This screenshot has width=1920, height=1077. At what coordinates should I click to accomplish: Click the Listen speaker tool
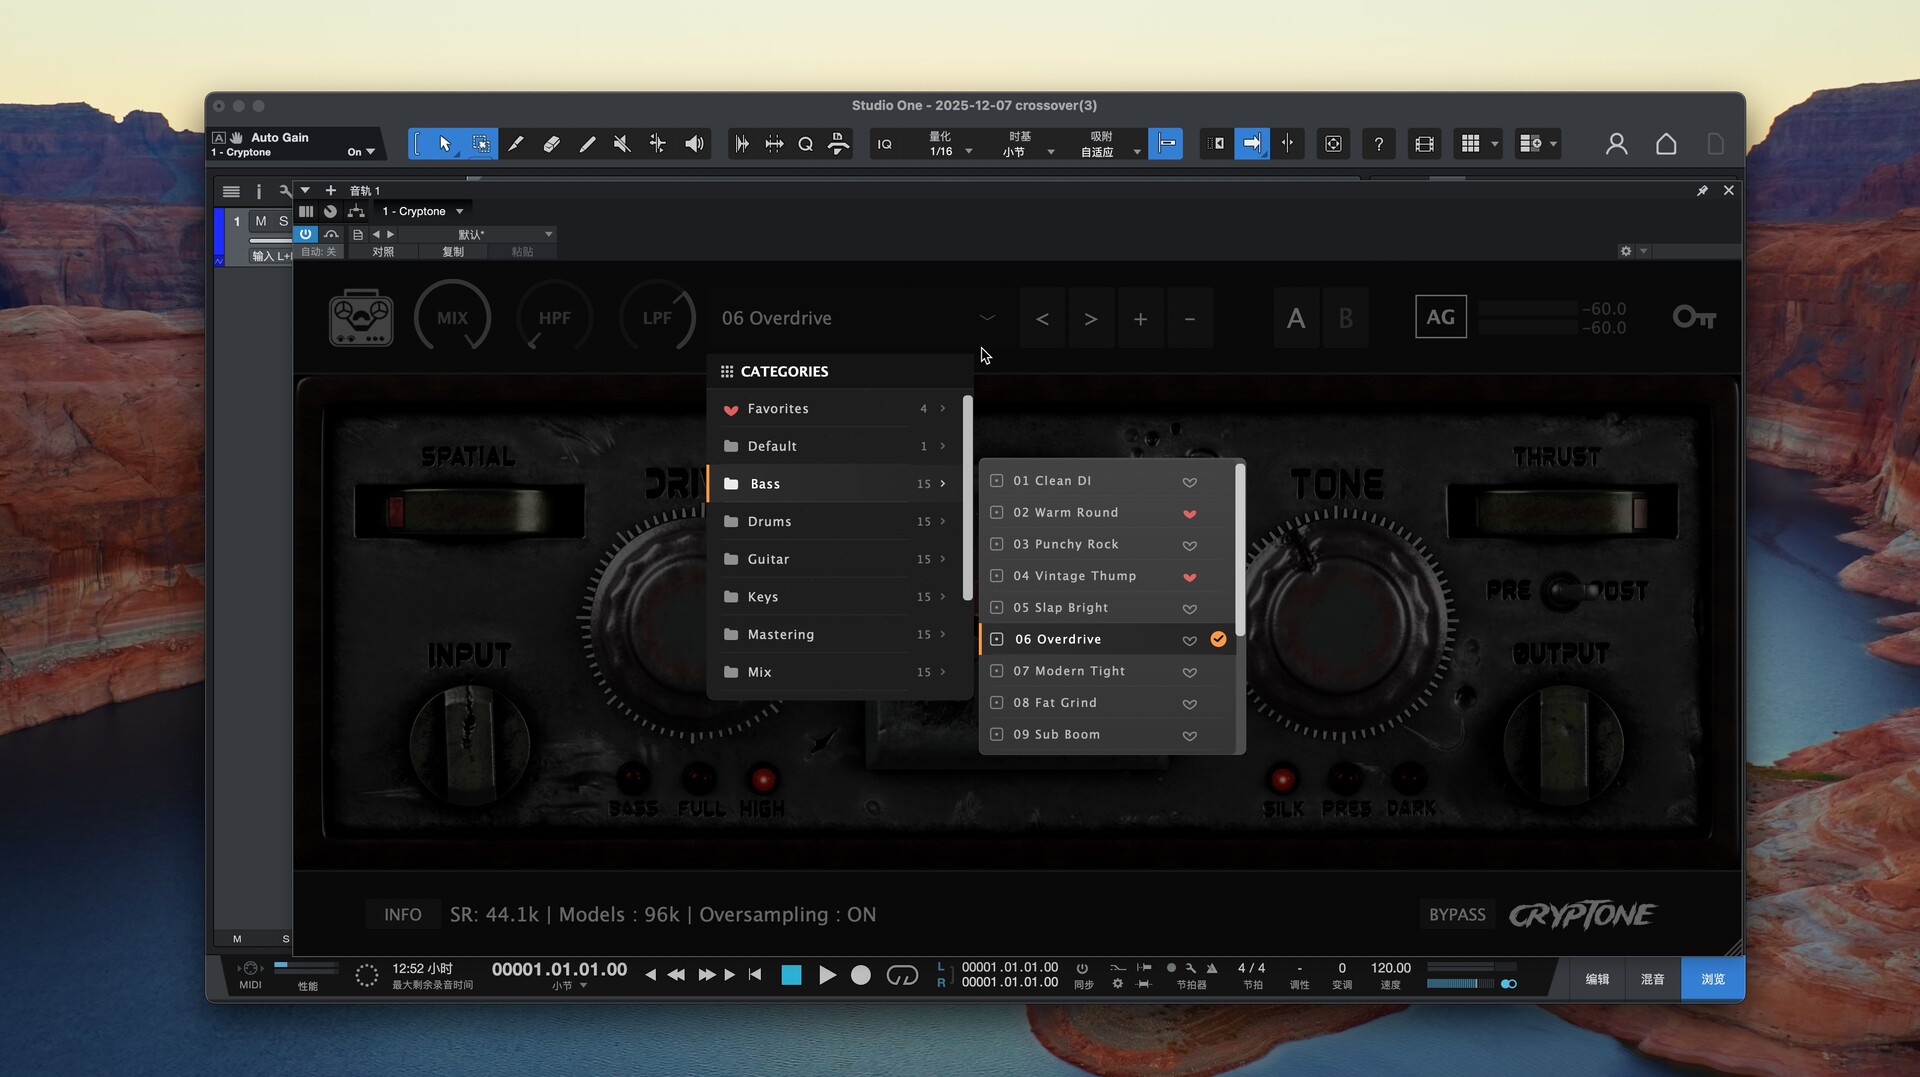694,144
